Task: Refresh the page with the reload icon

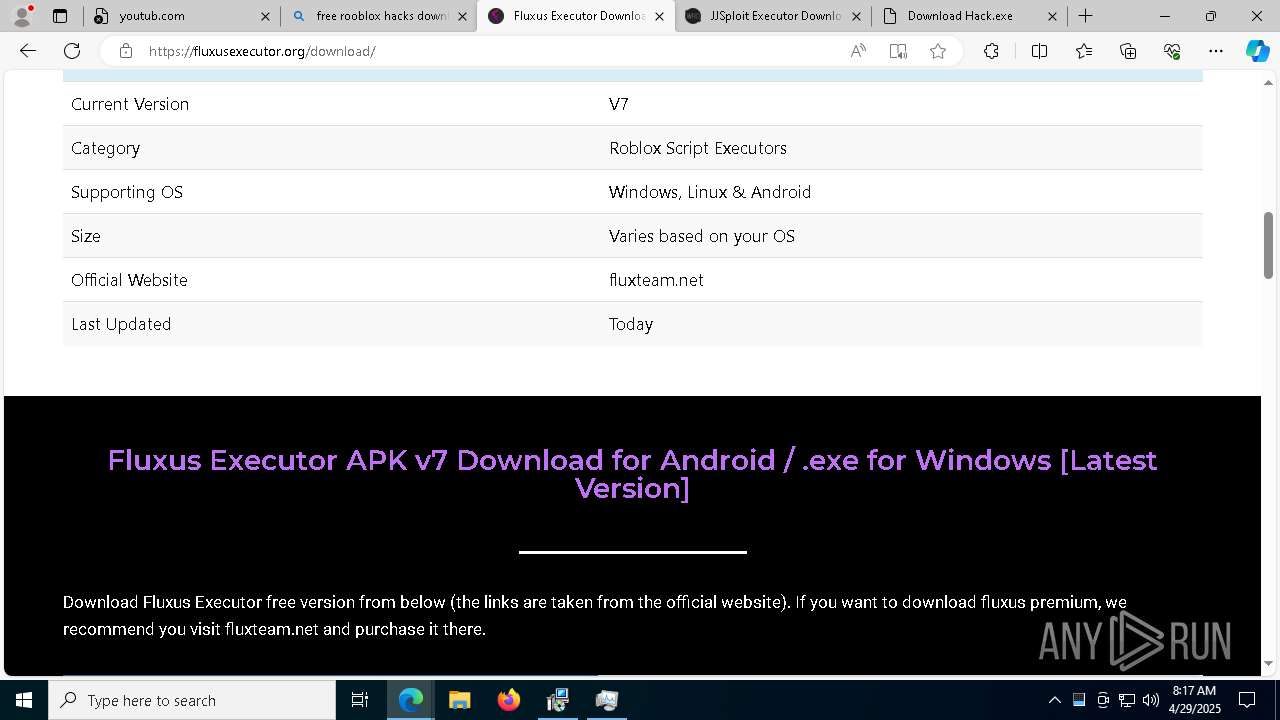Action: click(x=72, y=51)
